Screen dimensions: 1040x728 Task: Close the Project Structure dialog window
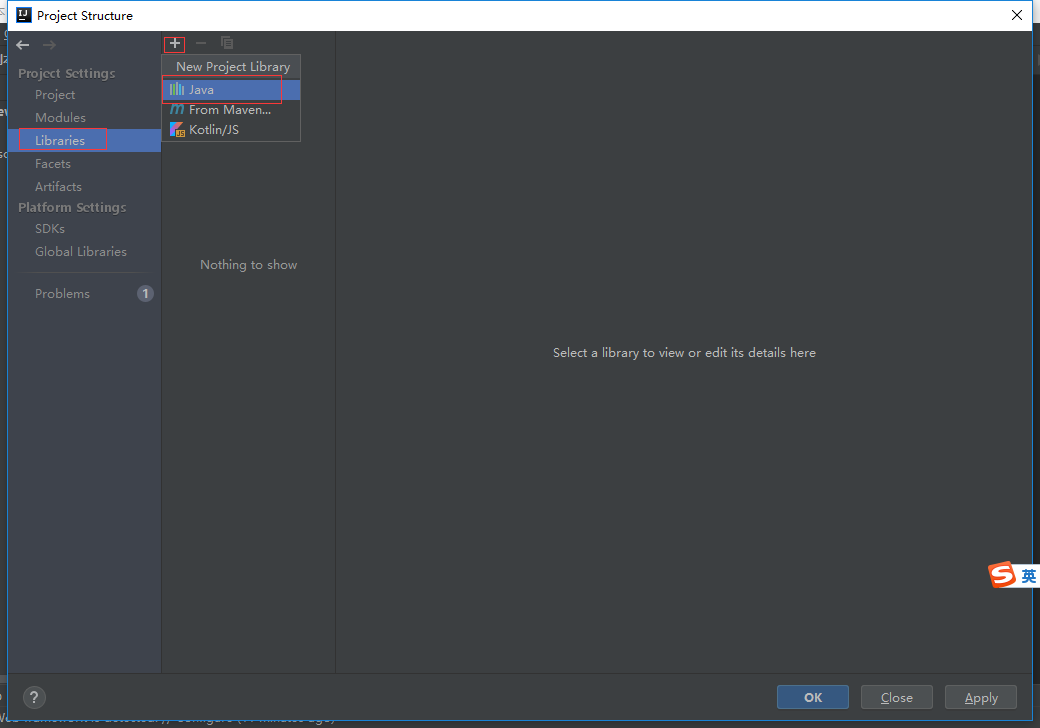coord(1017,15)
